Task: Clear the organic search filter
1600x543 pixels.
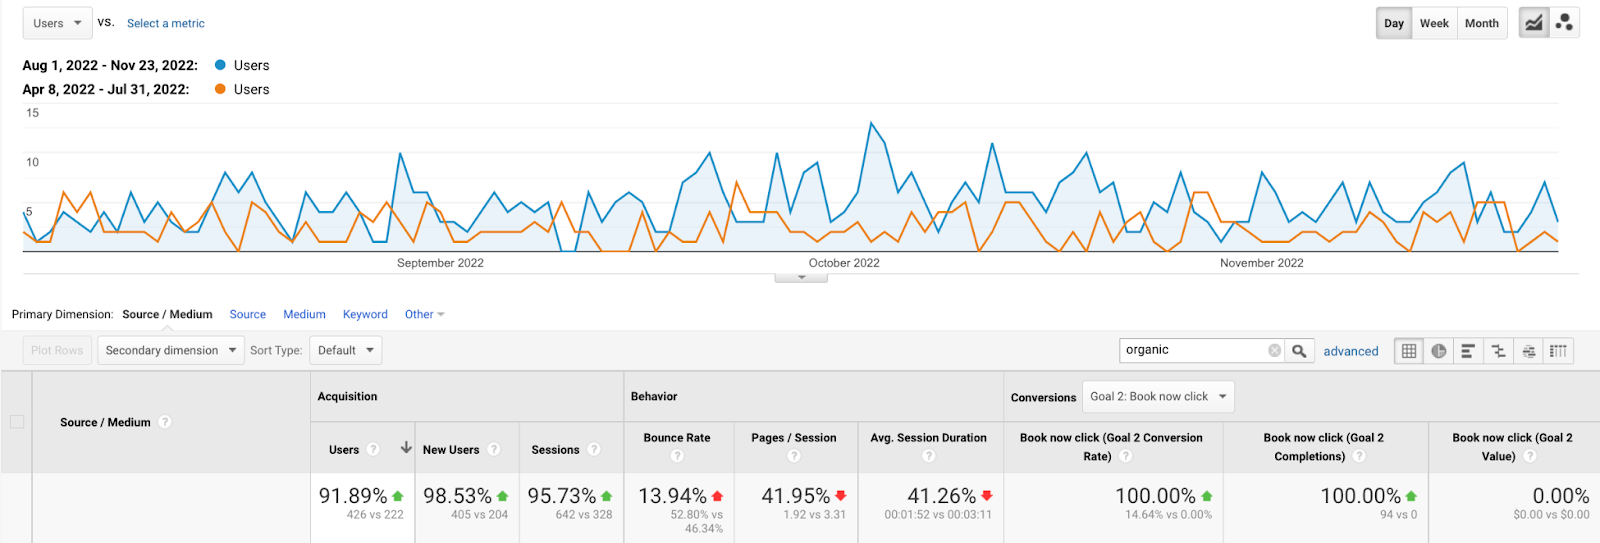Action: pos(1274,351)
